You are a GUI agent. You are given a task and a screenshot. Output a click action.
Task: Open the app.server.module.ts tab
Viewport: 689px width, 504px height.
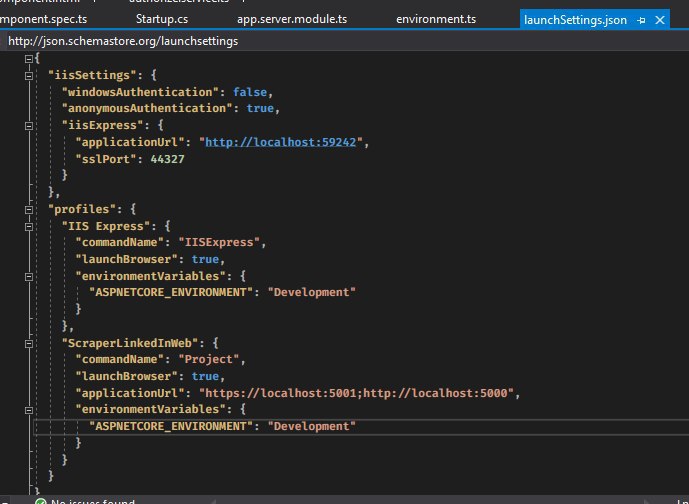click(x=292, y=19)
